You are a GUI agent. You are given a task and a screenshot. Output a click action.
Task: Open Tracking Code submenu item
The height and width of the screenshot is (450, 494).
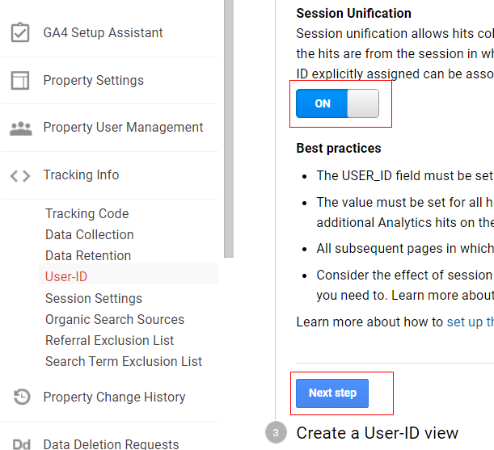point(87,213)
